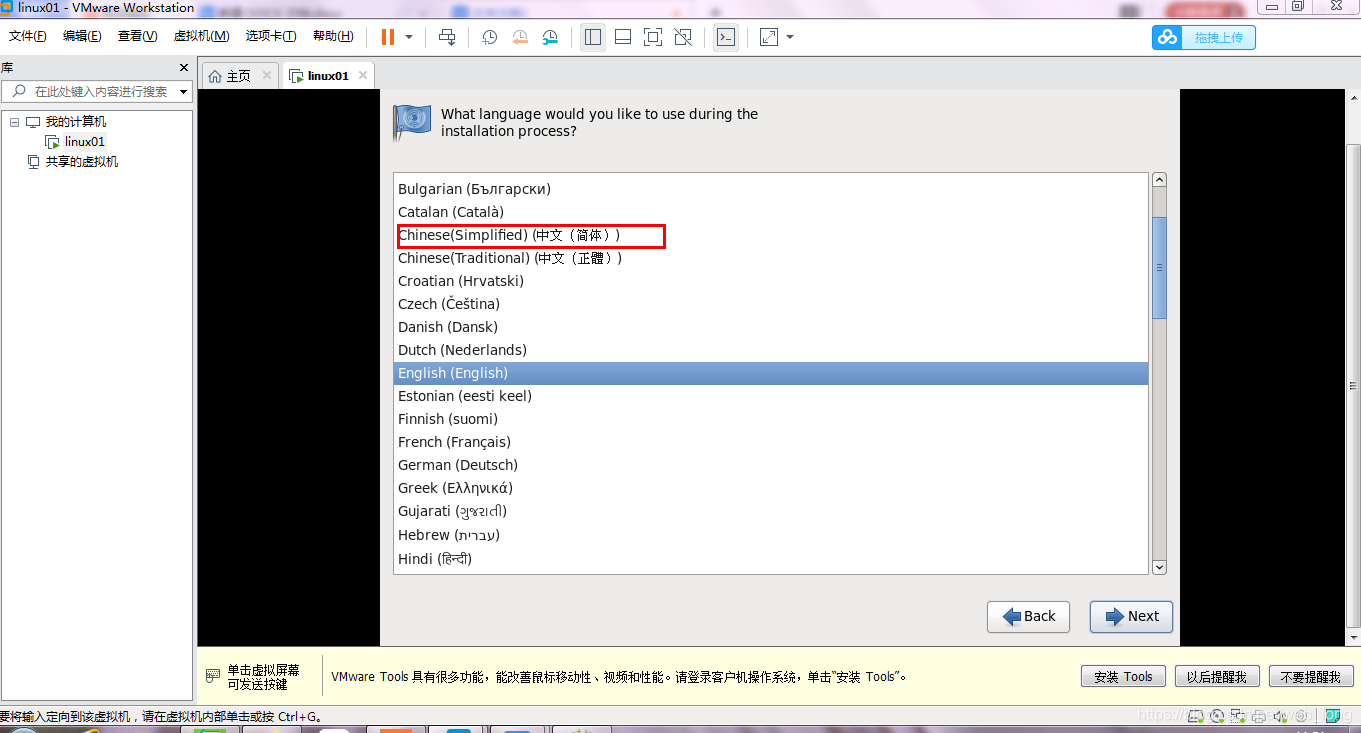Pause the running virtual machine

point(388,37)
